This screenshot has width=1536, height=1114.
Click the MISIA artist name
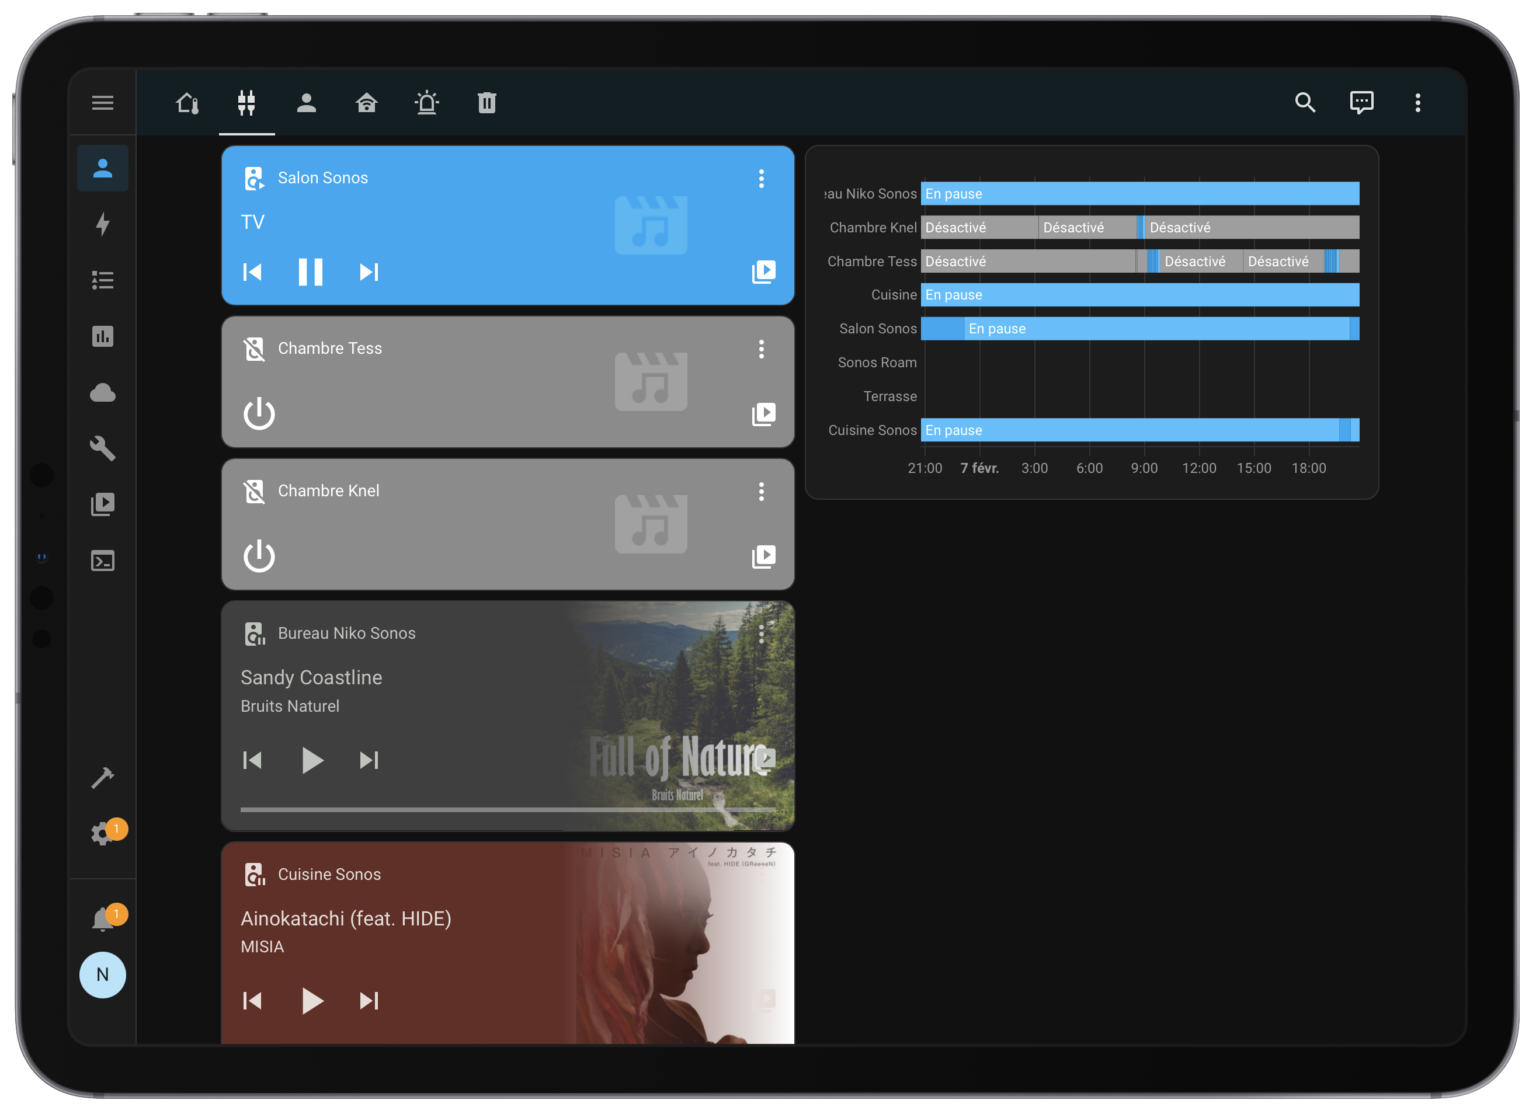(x=262, y=946)
